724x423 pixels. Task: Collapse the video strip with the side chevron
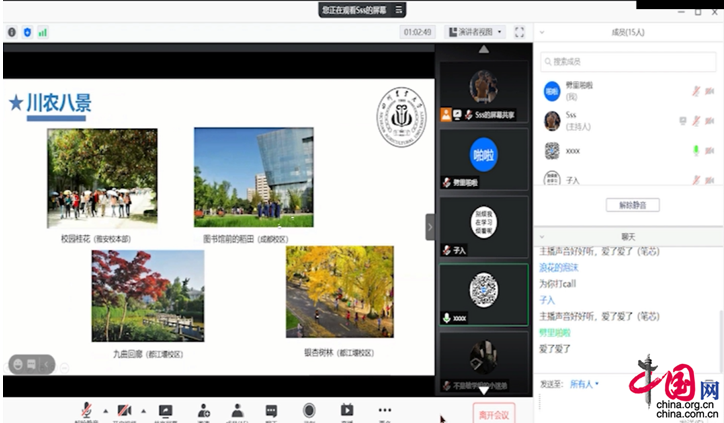pyautogui.click(x=430, y=226)
